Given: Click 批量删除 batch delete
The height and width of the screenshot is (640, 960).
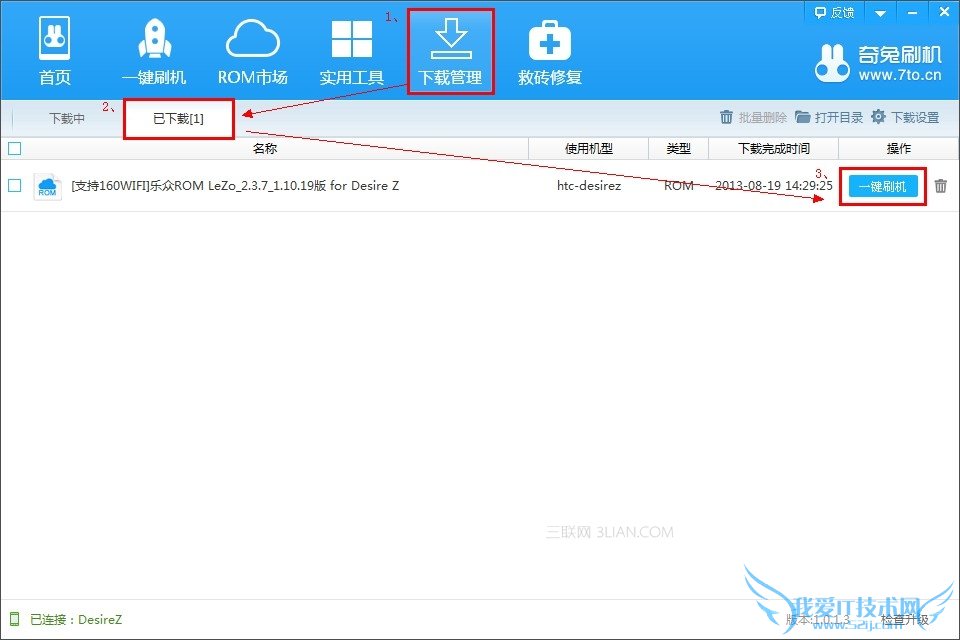Looking at the screenshot, I should tap(753, 117).
